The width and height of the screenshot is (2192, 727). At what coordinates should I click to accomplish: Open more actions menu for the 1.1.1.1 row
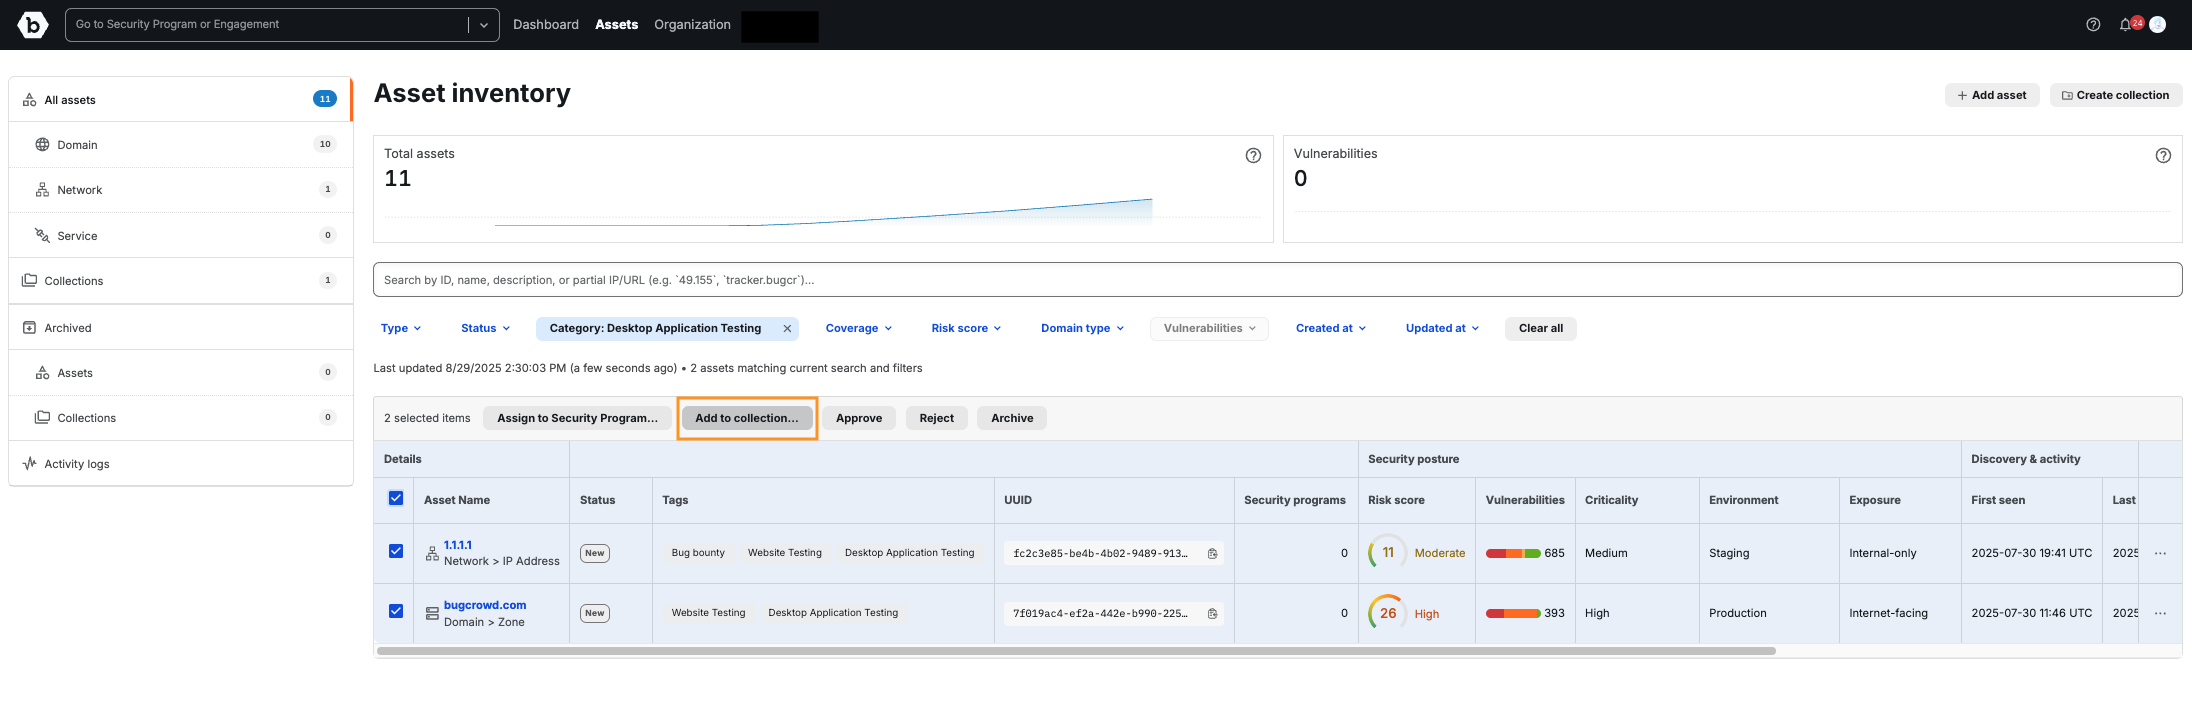2160,554
